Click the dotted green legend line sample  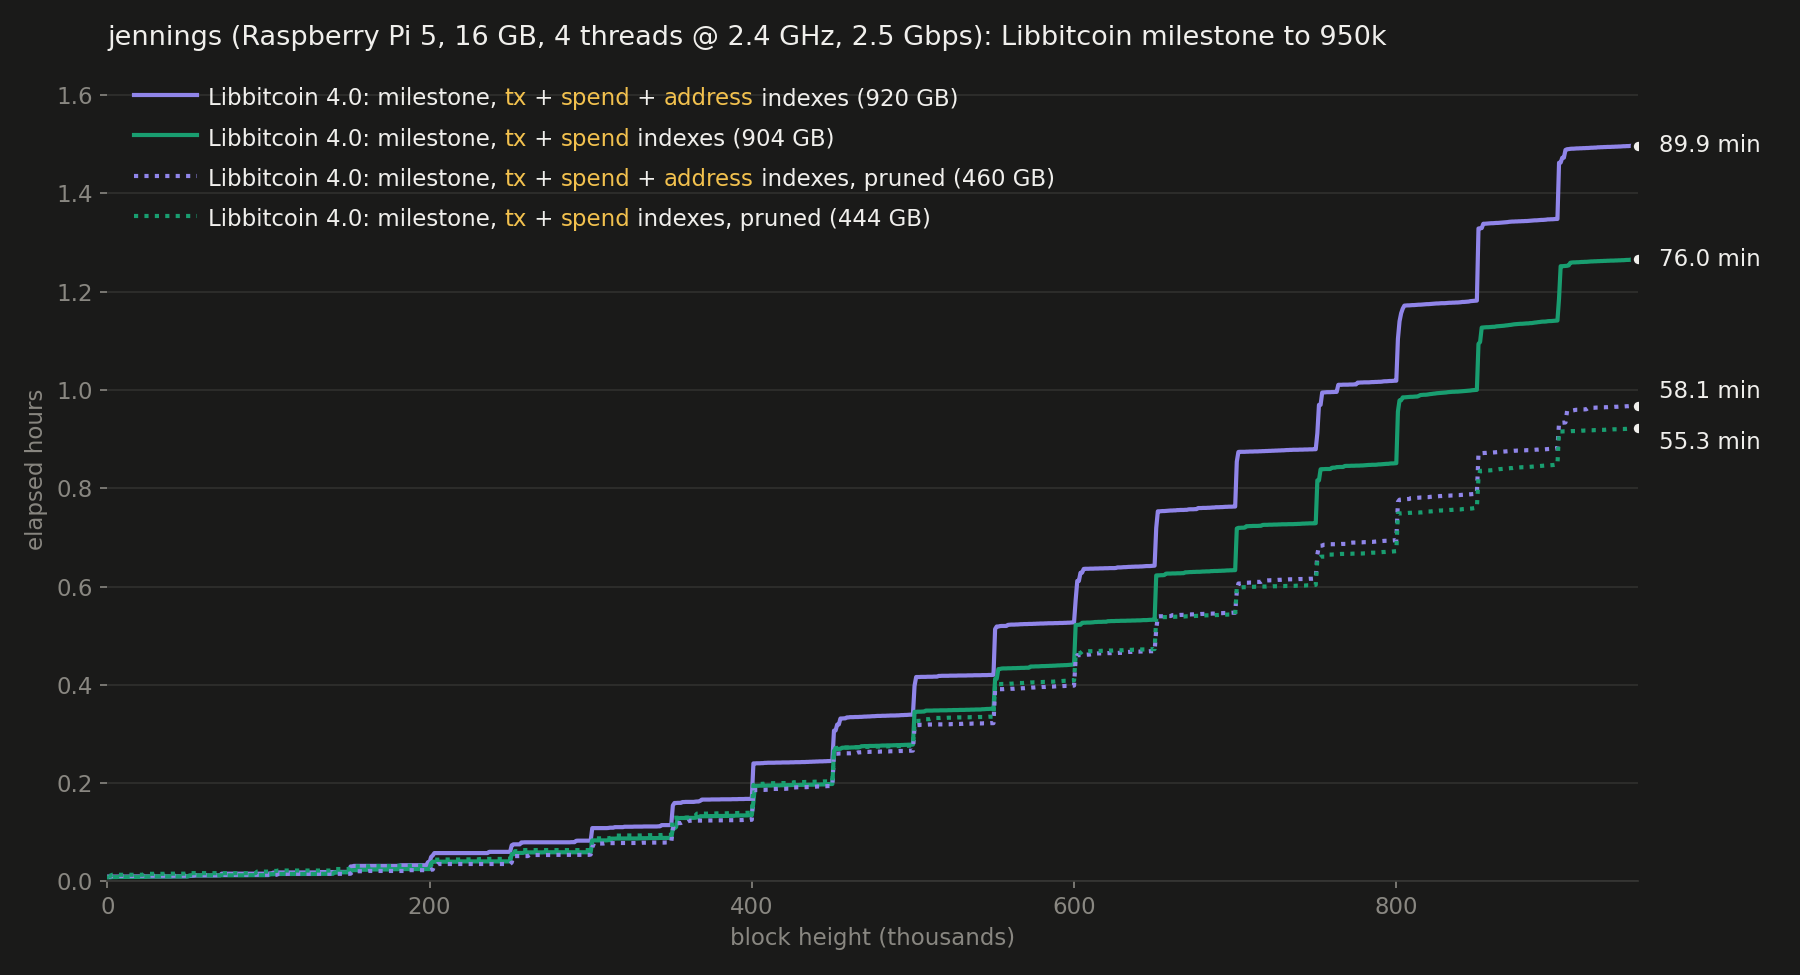point(166,215)
